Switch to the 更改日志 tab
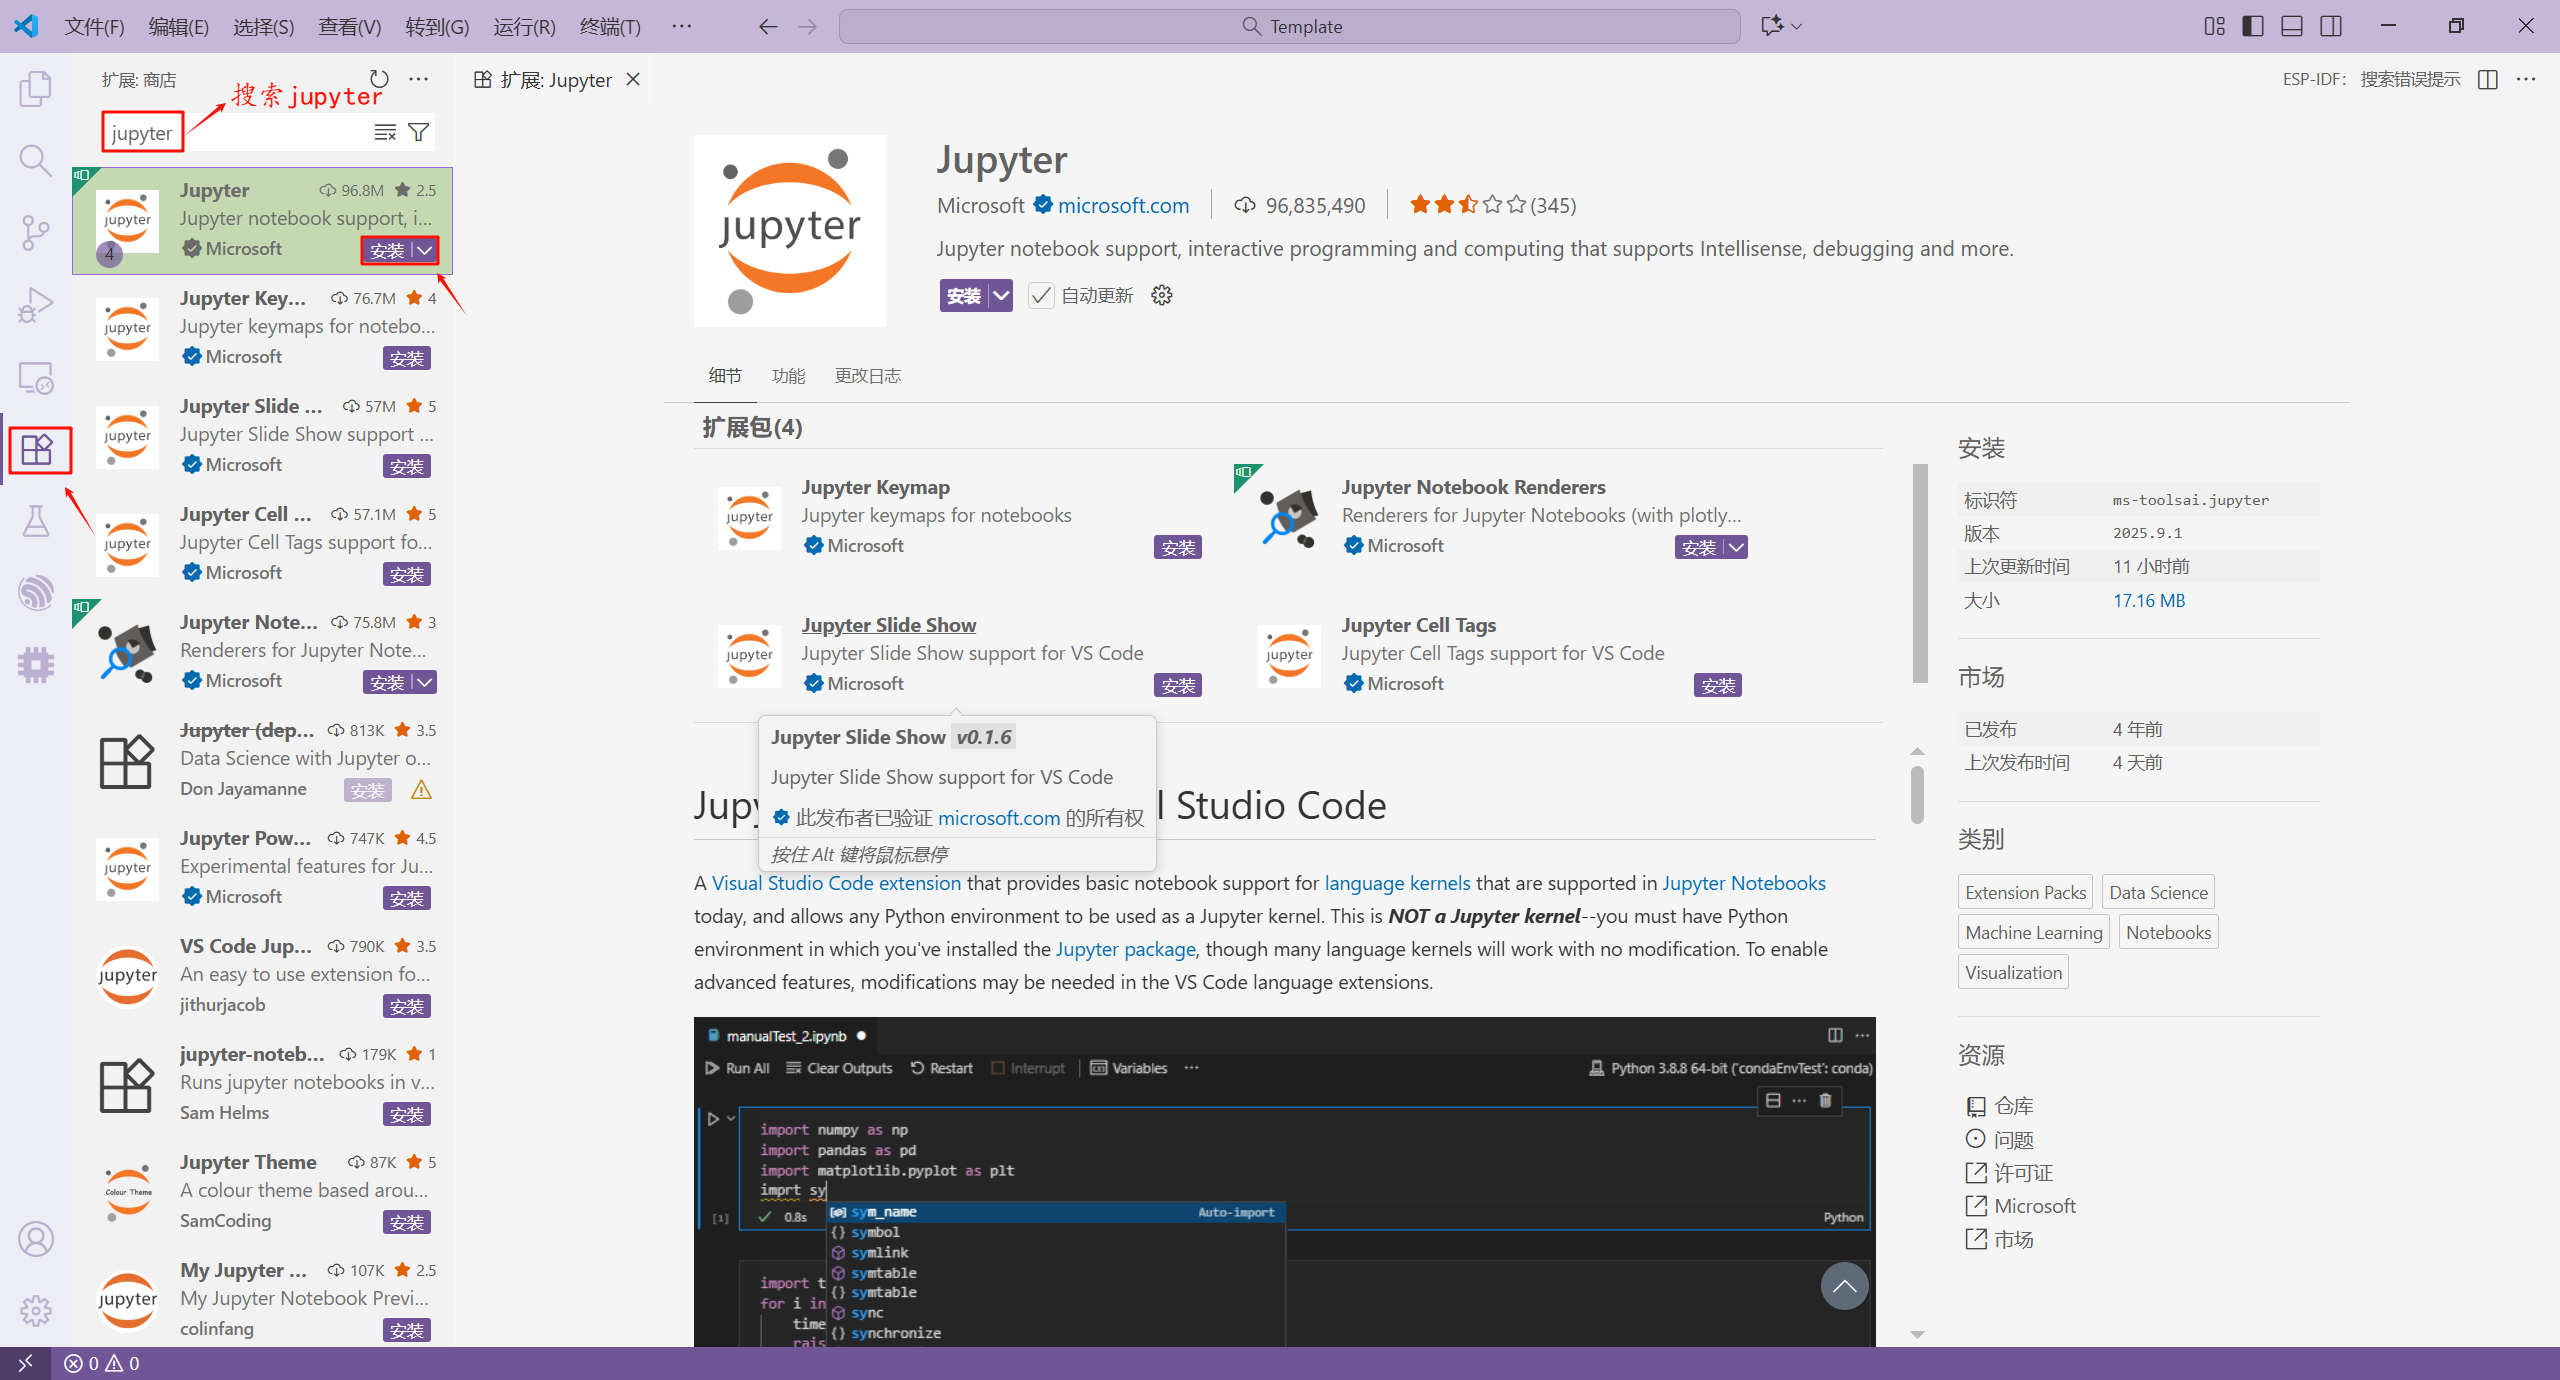Image resolution: width=2560 pixels, height=1380 pixels. pos(867,376)
